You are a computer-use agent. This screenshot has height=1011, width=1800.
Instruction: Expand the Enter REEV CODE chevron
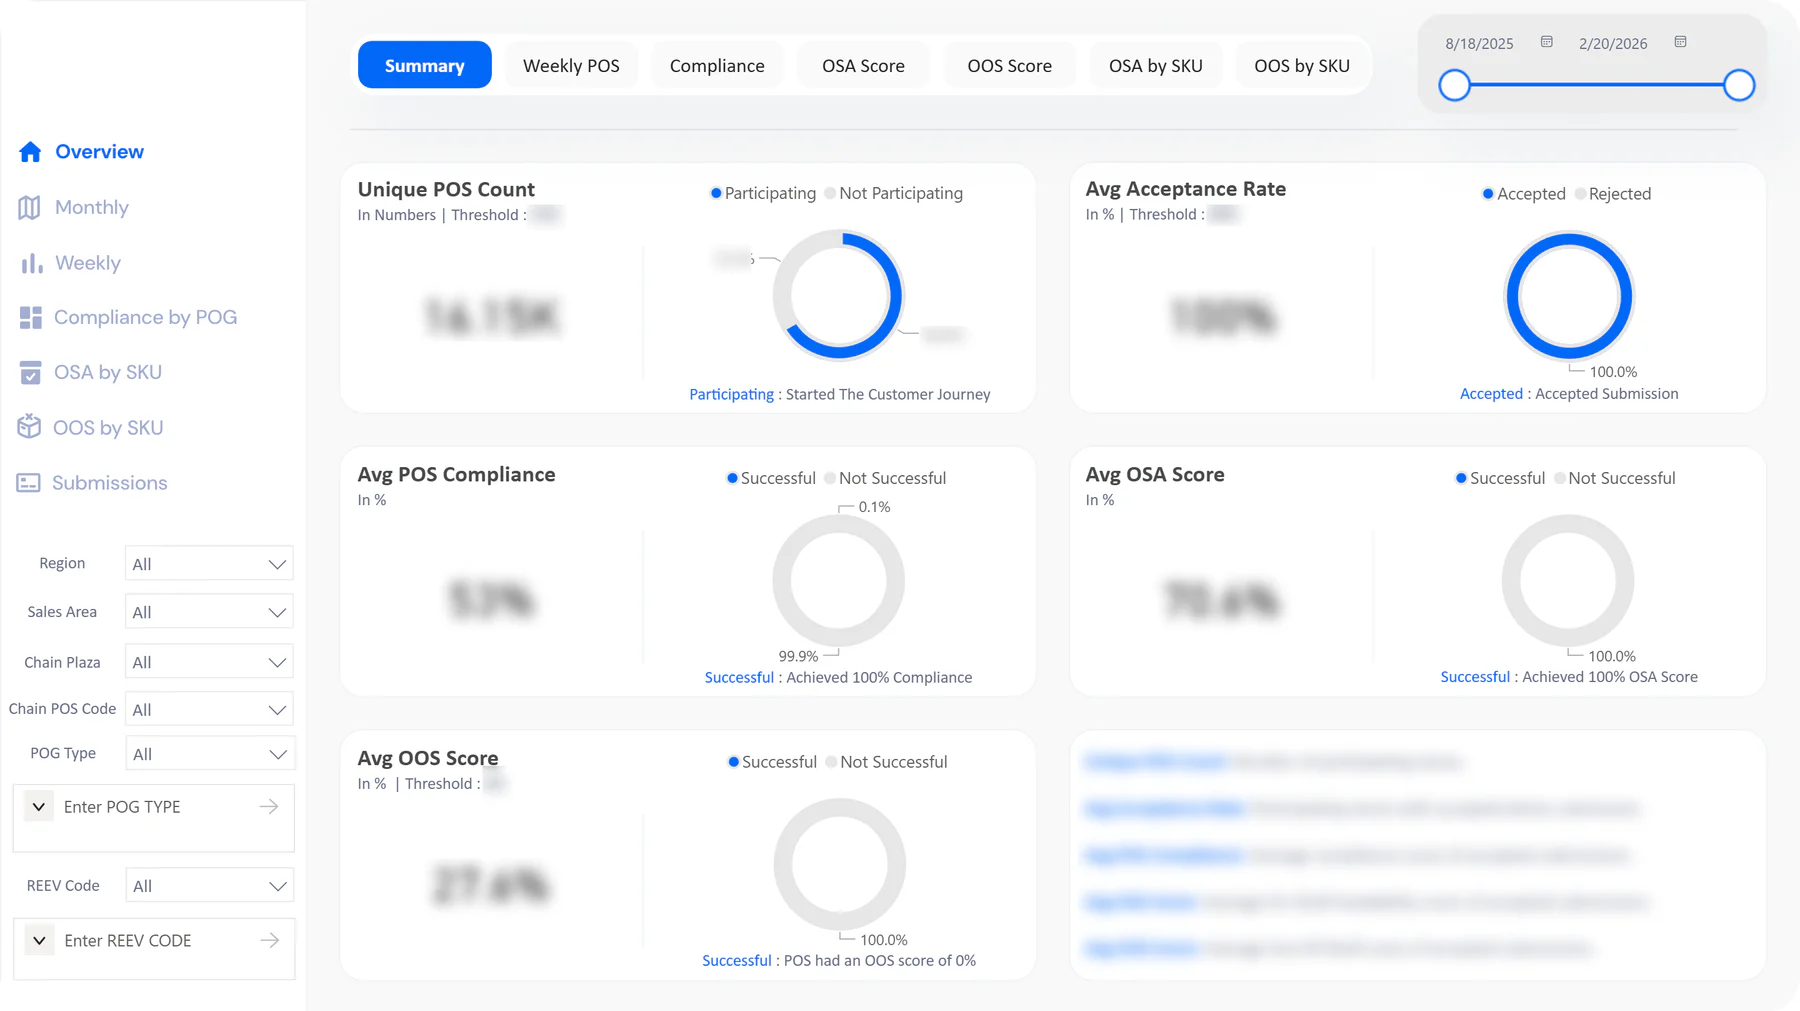pyautogui.click(x=39, y=941)
